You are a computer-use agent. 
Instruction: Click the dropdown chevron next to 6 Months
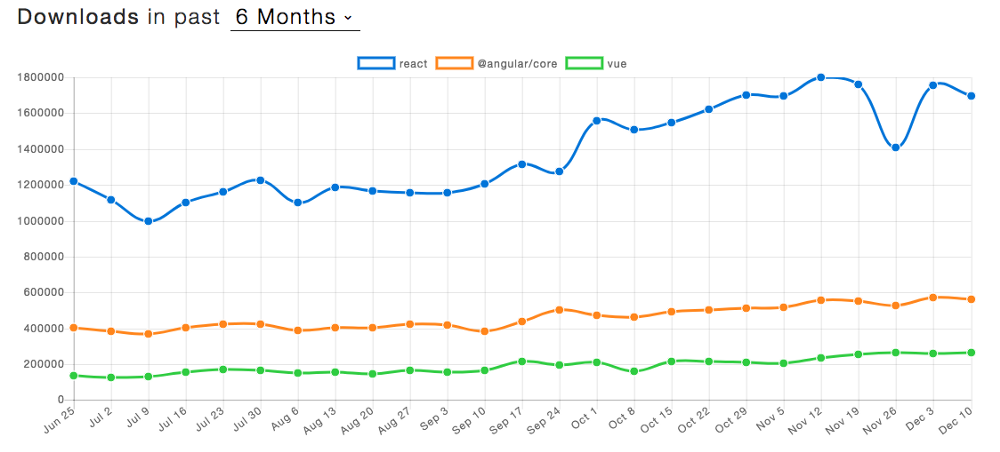tap(347, 18)
